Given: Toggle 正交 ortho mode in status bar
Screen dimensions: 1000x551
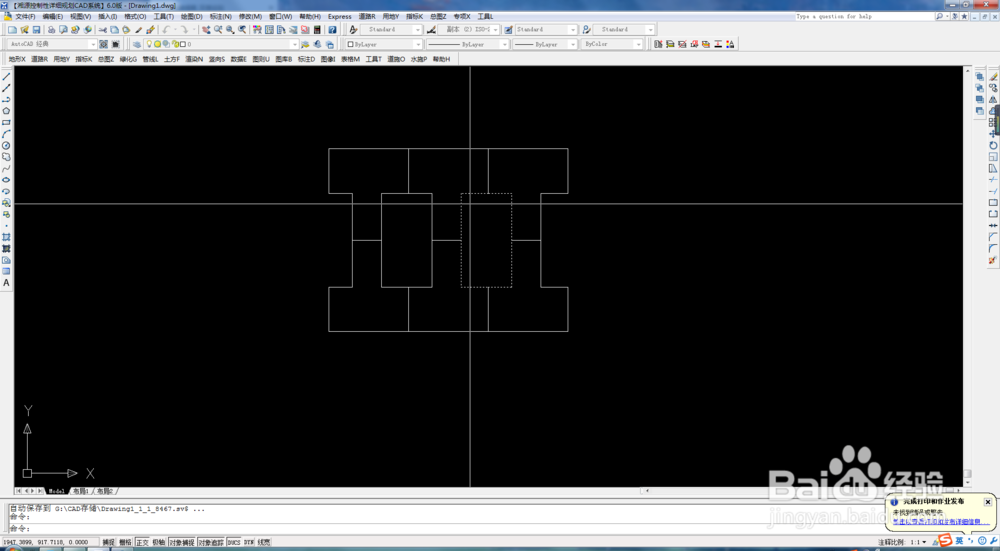Looking at the screenshot, I should click(x=142, y=542).
